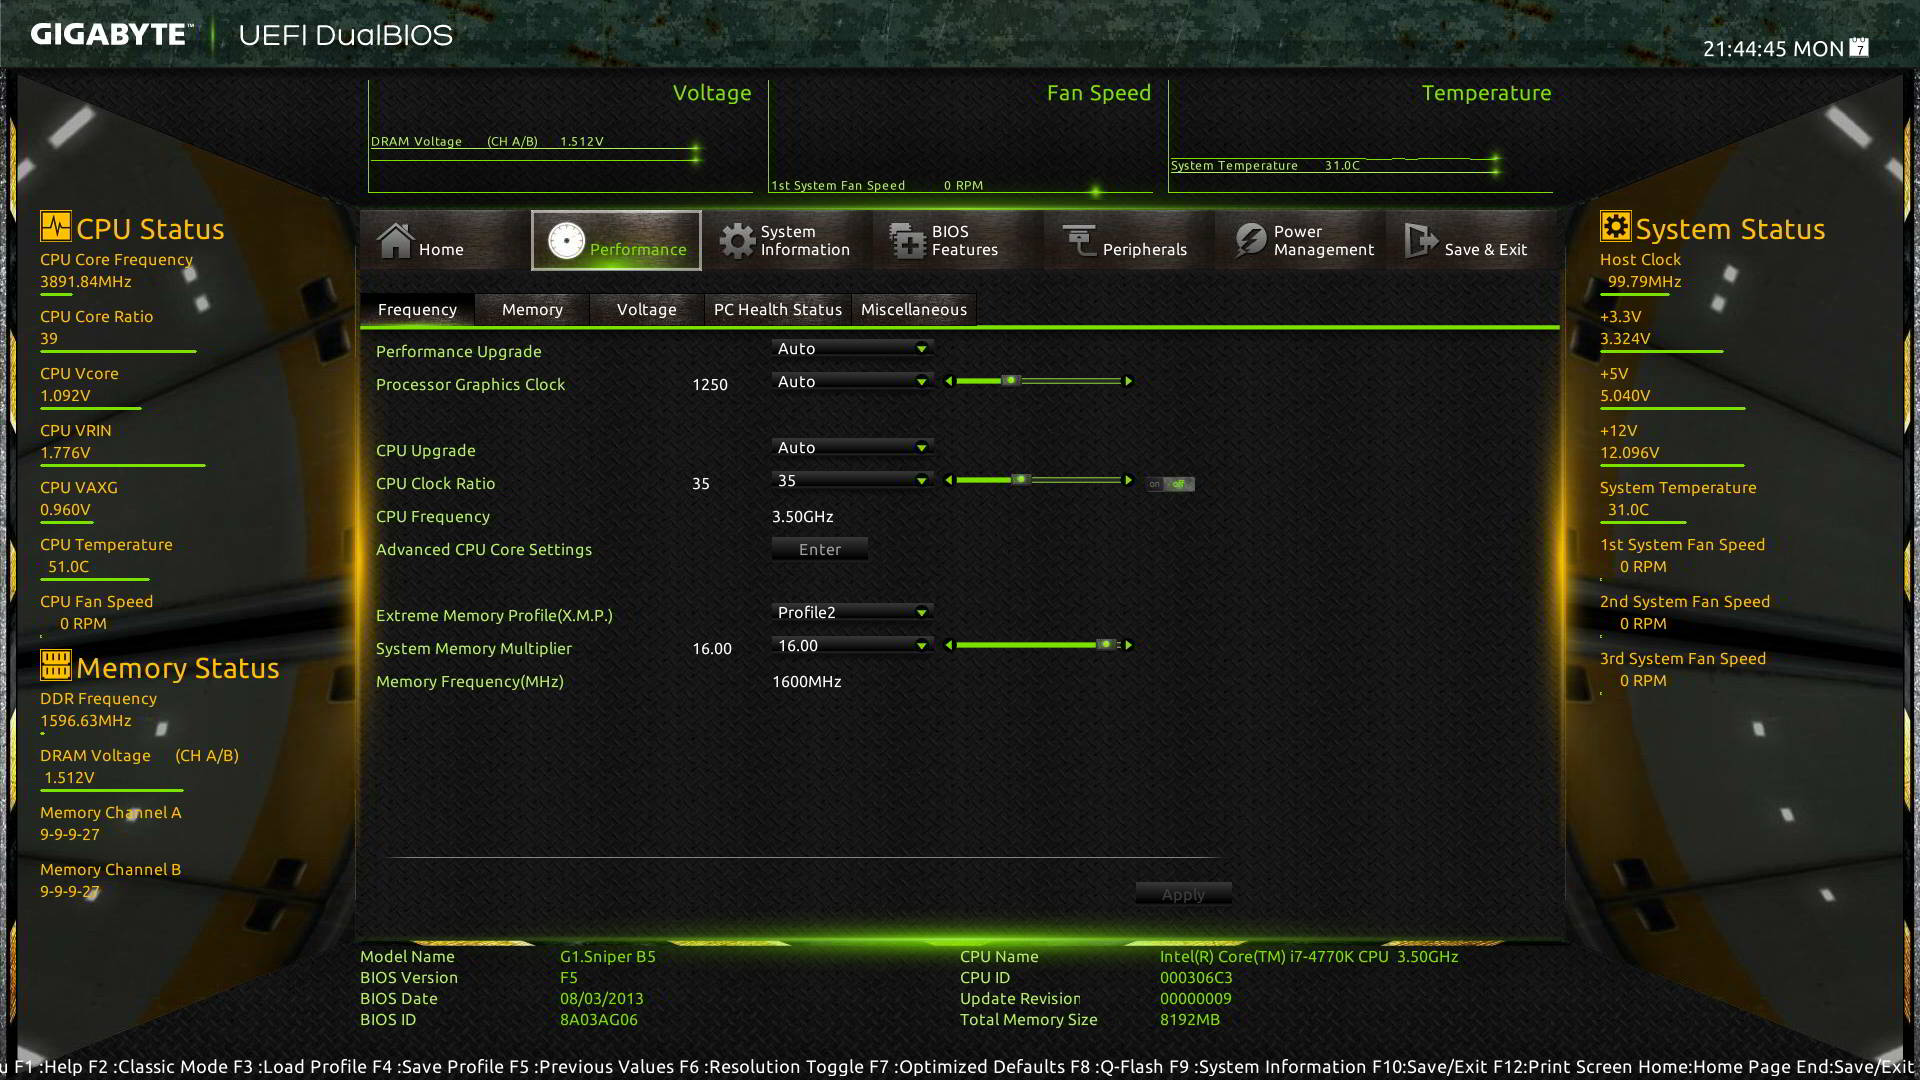Click the CPU Clock Ratio label
This screenshot has height=1080, width=1920.
click(x=435, y=483)
